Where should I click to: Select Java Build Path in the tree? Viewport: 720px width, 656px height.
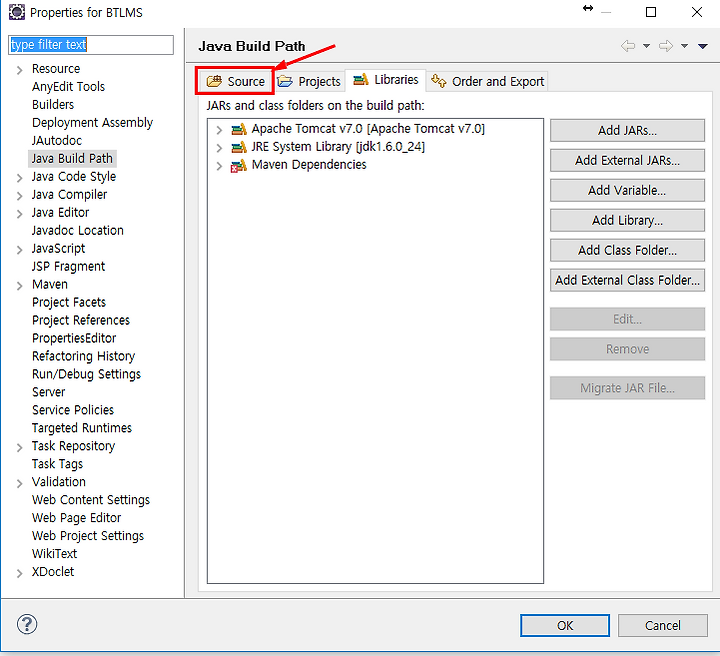[72, 158]
